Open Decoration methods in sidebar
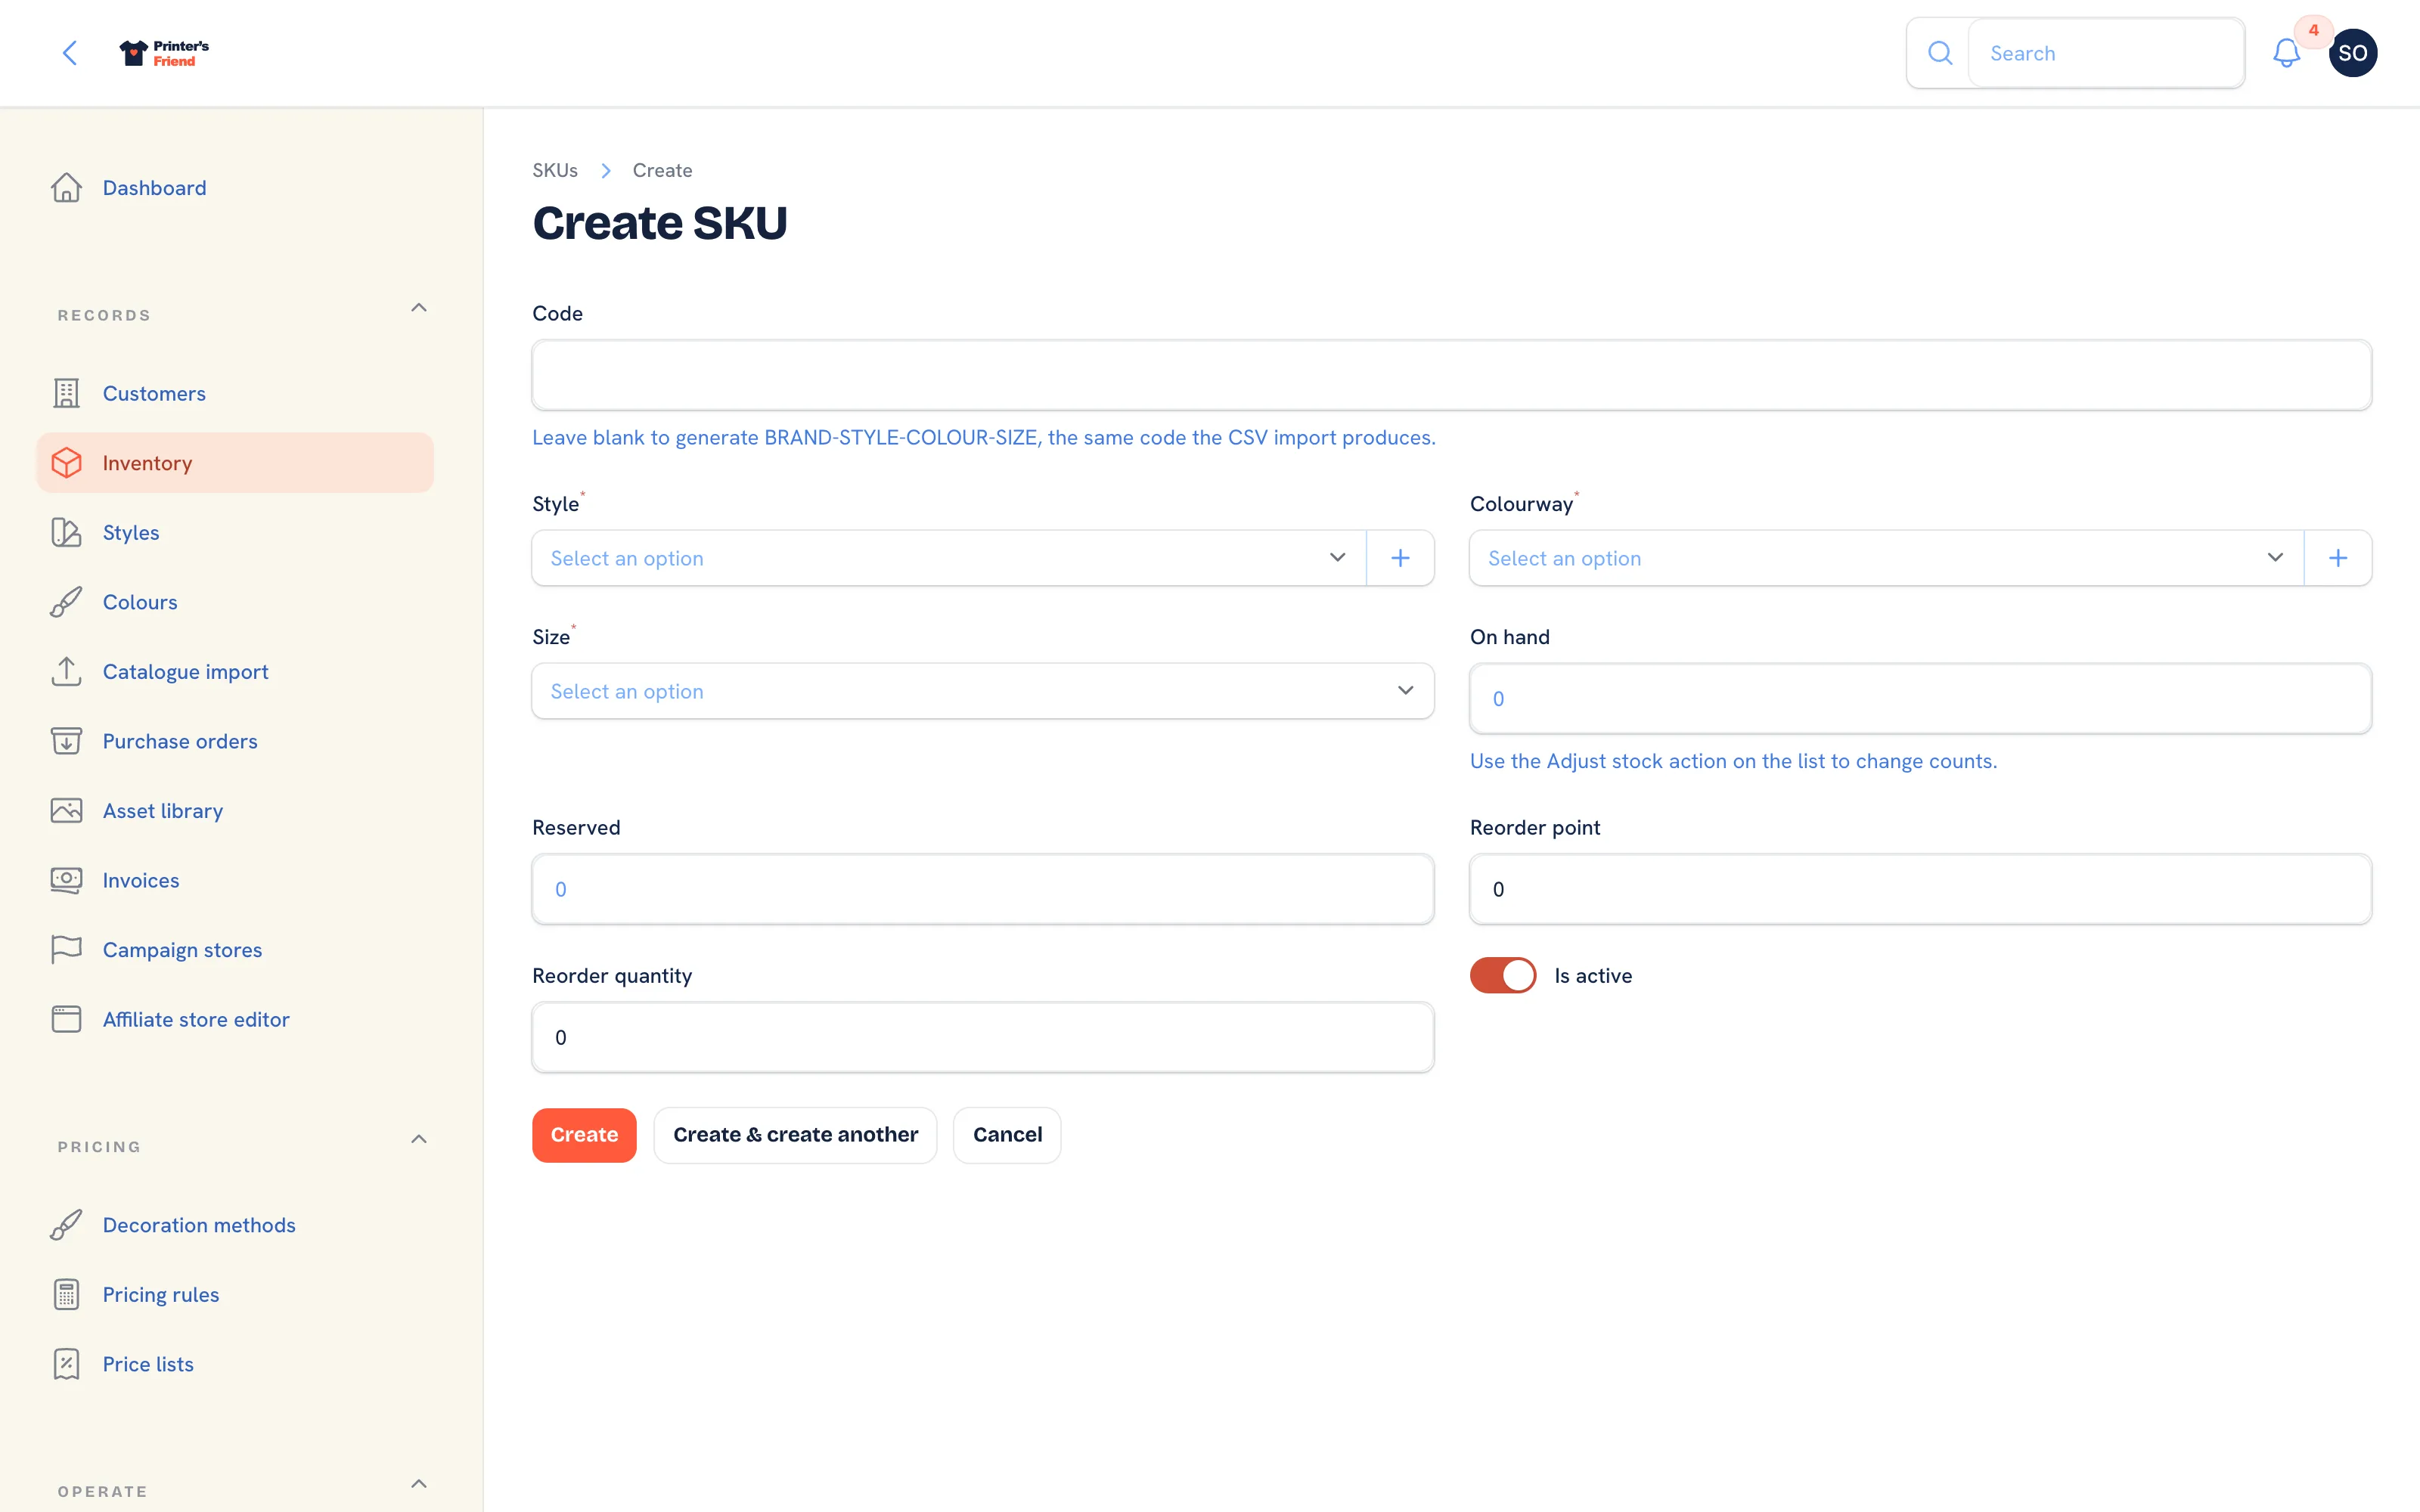This screenshot has width=2420, height=1512. pos(235,1225)
